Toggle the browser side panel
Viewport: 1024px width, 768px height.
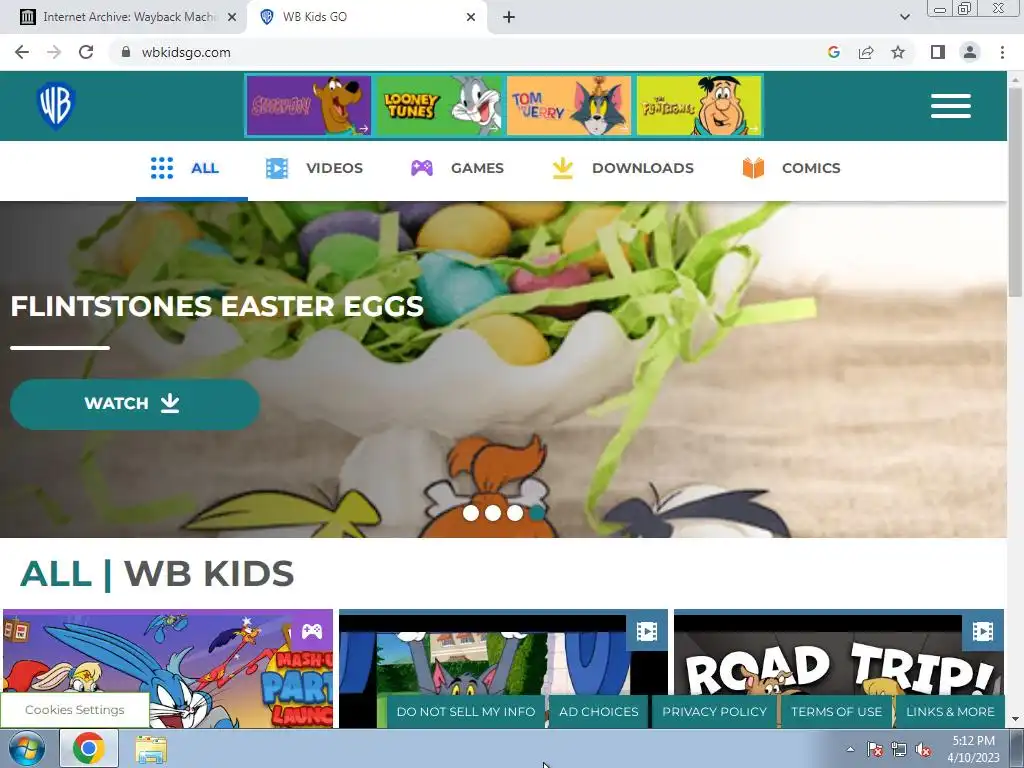tap(938, 52)
